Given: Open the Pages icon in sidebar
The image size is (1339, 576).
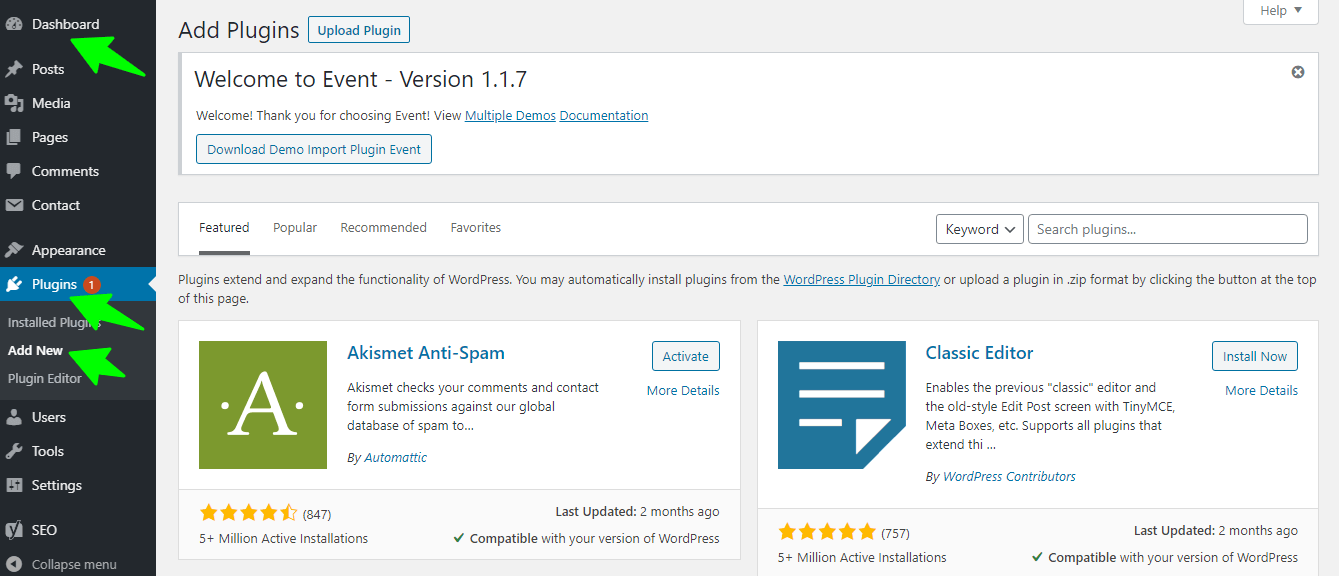Looking at the screenshot, I should pyautogui.click(x=14, y=137).
